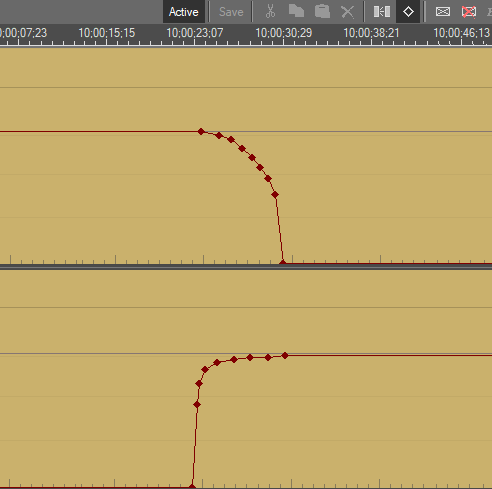Screen dimensions: 492x489
Task: Select lower curve's starting keyframe at bottom baseline
Action: pyautogui.click(x=192, y=486)
